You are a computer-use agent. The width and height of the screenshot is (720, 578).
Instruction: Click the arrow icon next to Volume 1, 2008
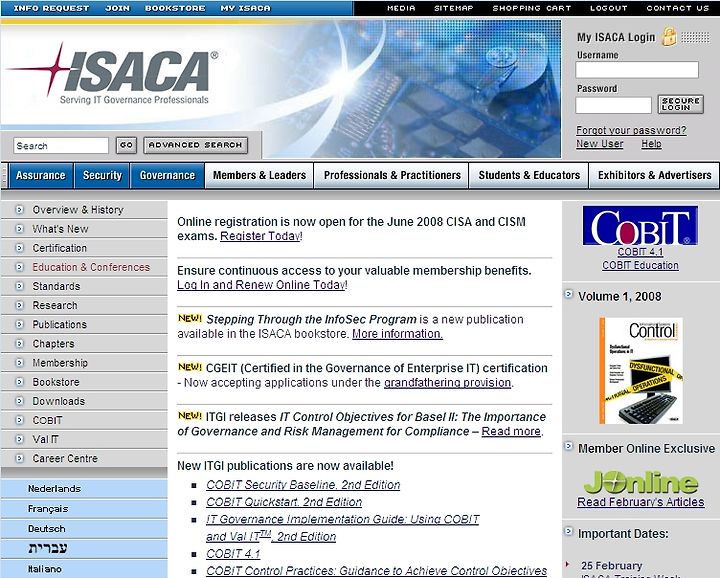tap(568, 294)
